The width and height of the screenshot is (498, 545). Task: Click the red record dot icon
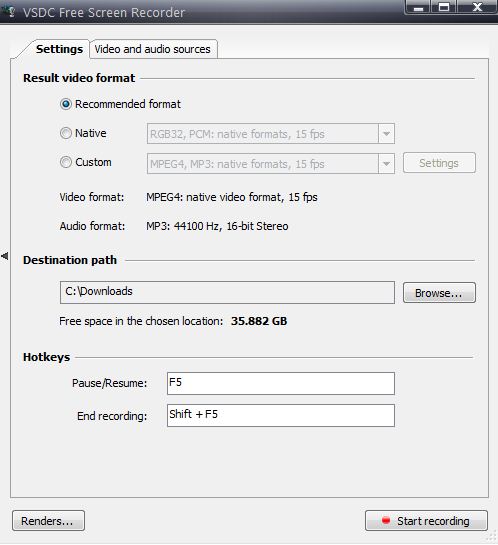click(386, 520)
